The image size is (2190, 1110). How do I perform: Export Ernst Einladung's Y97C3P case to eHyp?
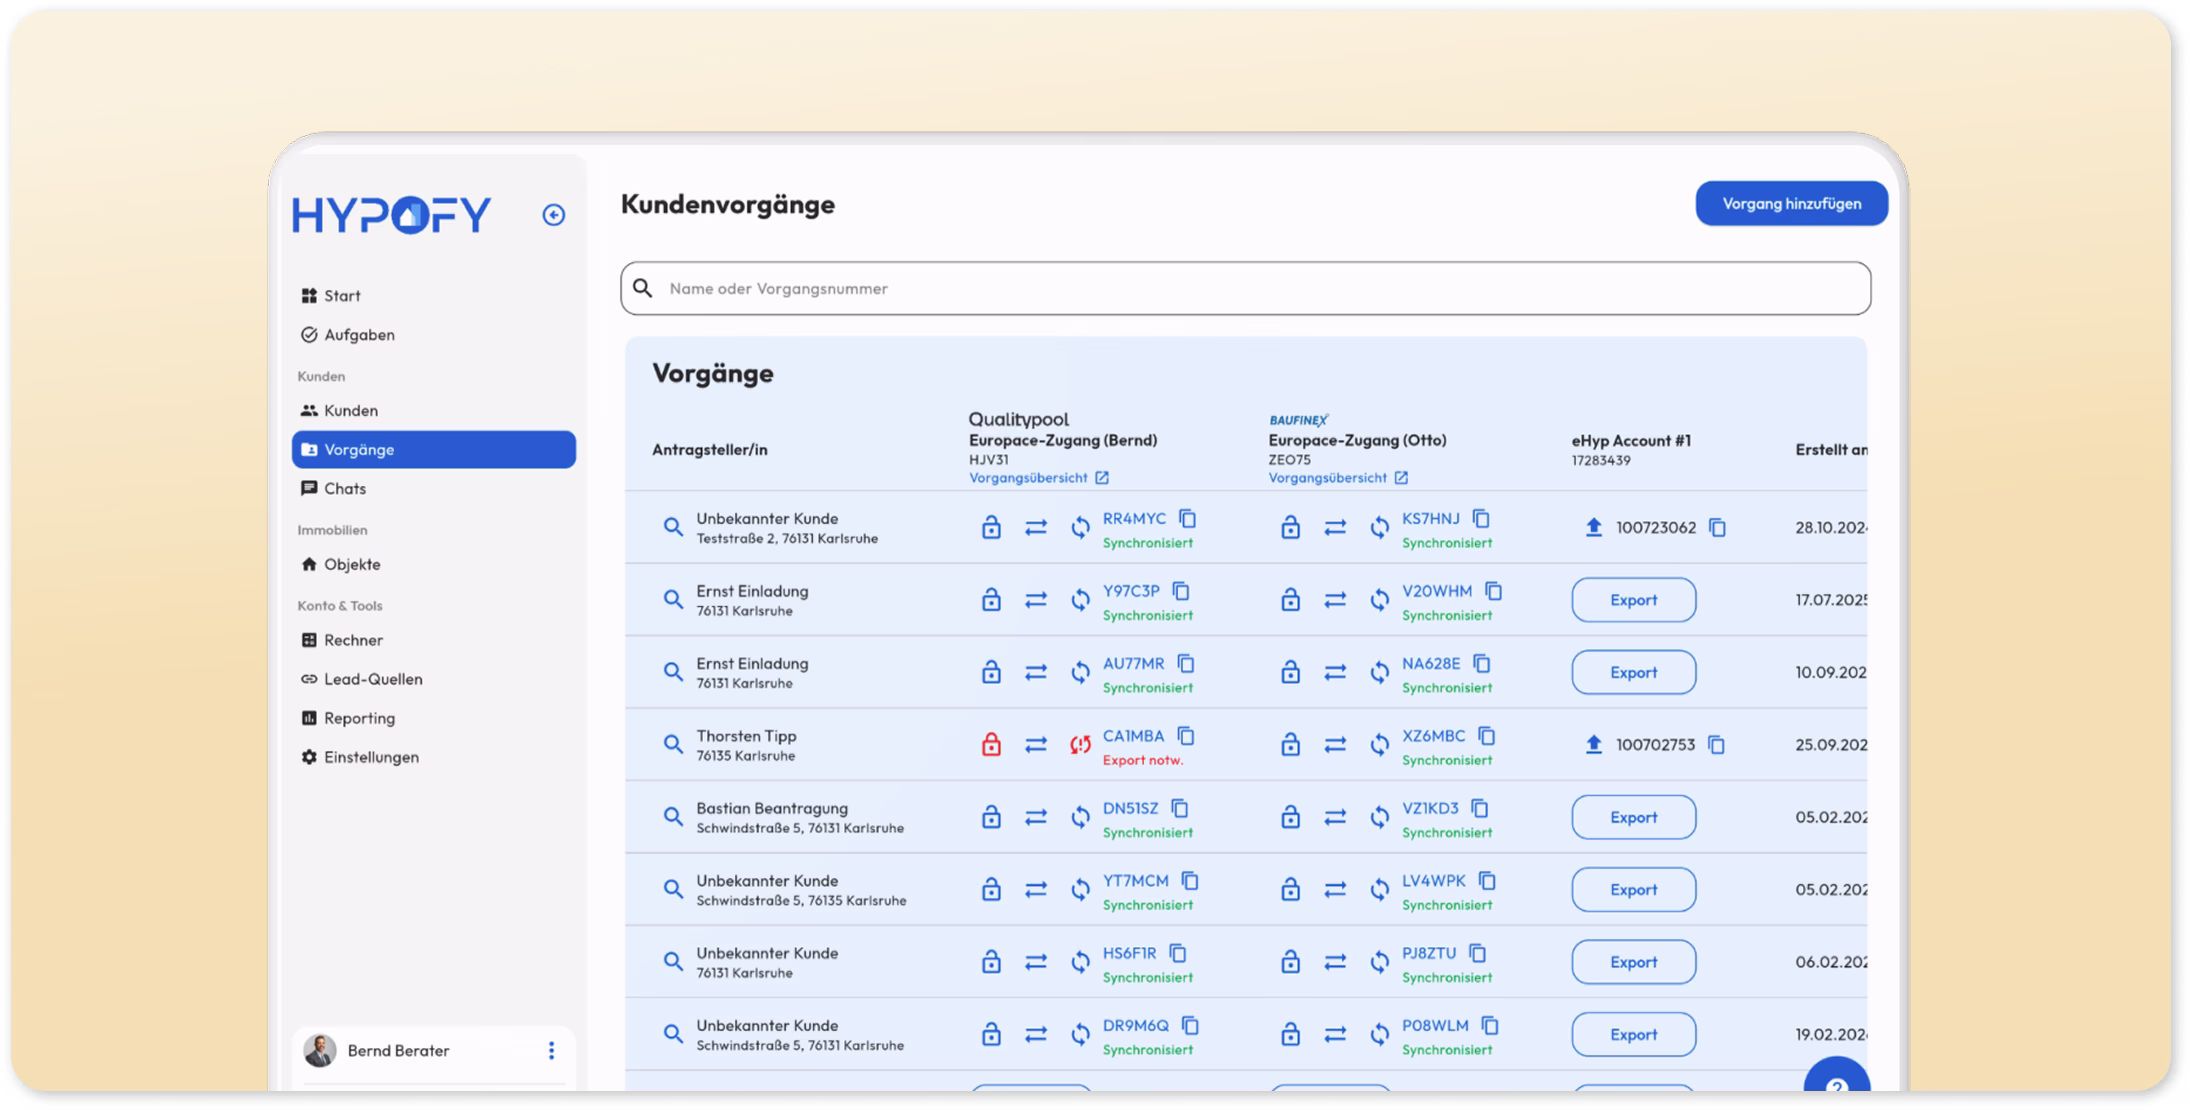coord(1633,600)
